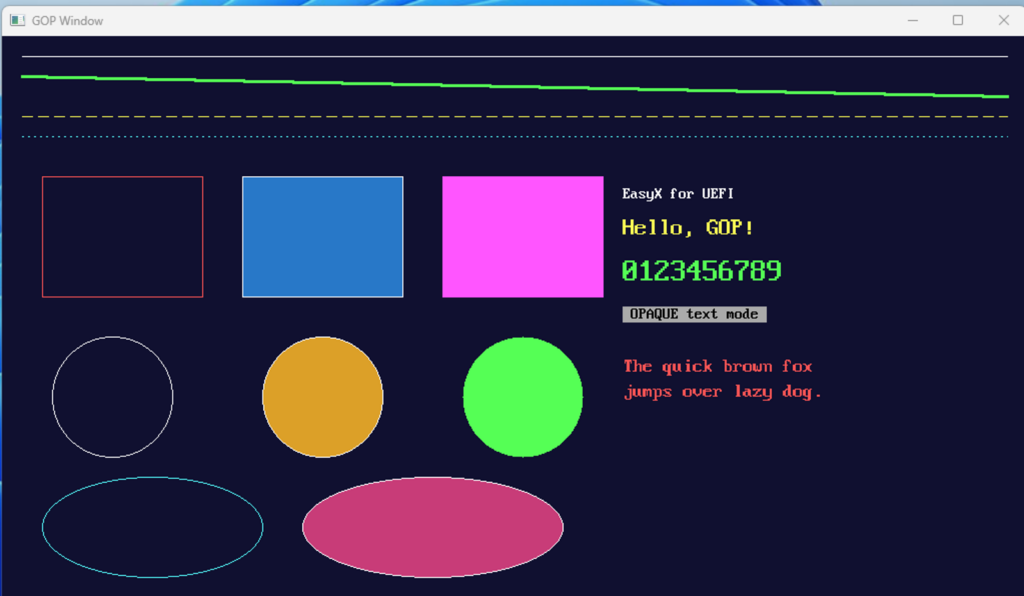Viewport: 1024px width, 596px height.
Task: Minimize the GOP Window
Action: click(x=912, y=20)
